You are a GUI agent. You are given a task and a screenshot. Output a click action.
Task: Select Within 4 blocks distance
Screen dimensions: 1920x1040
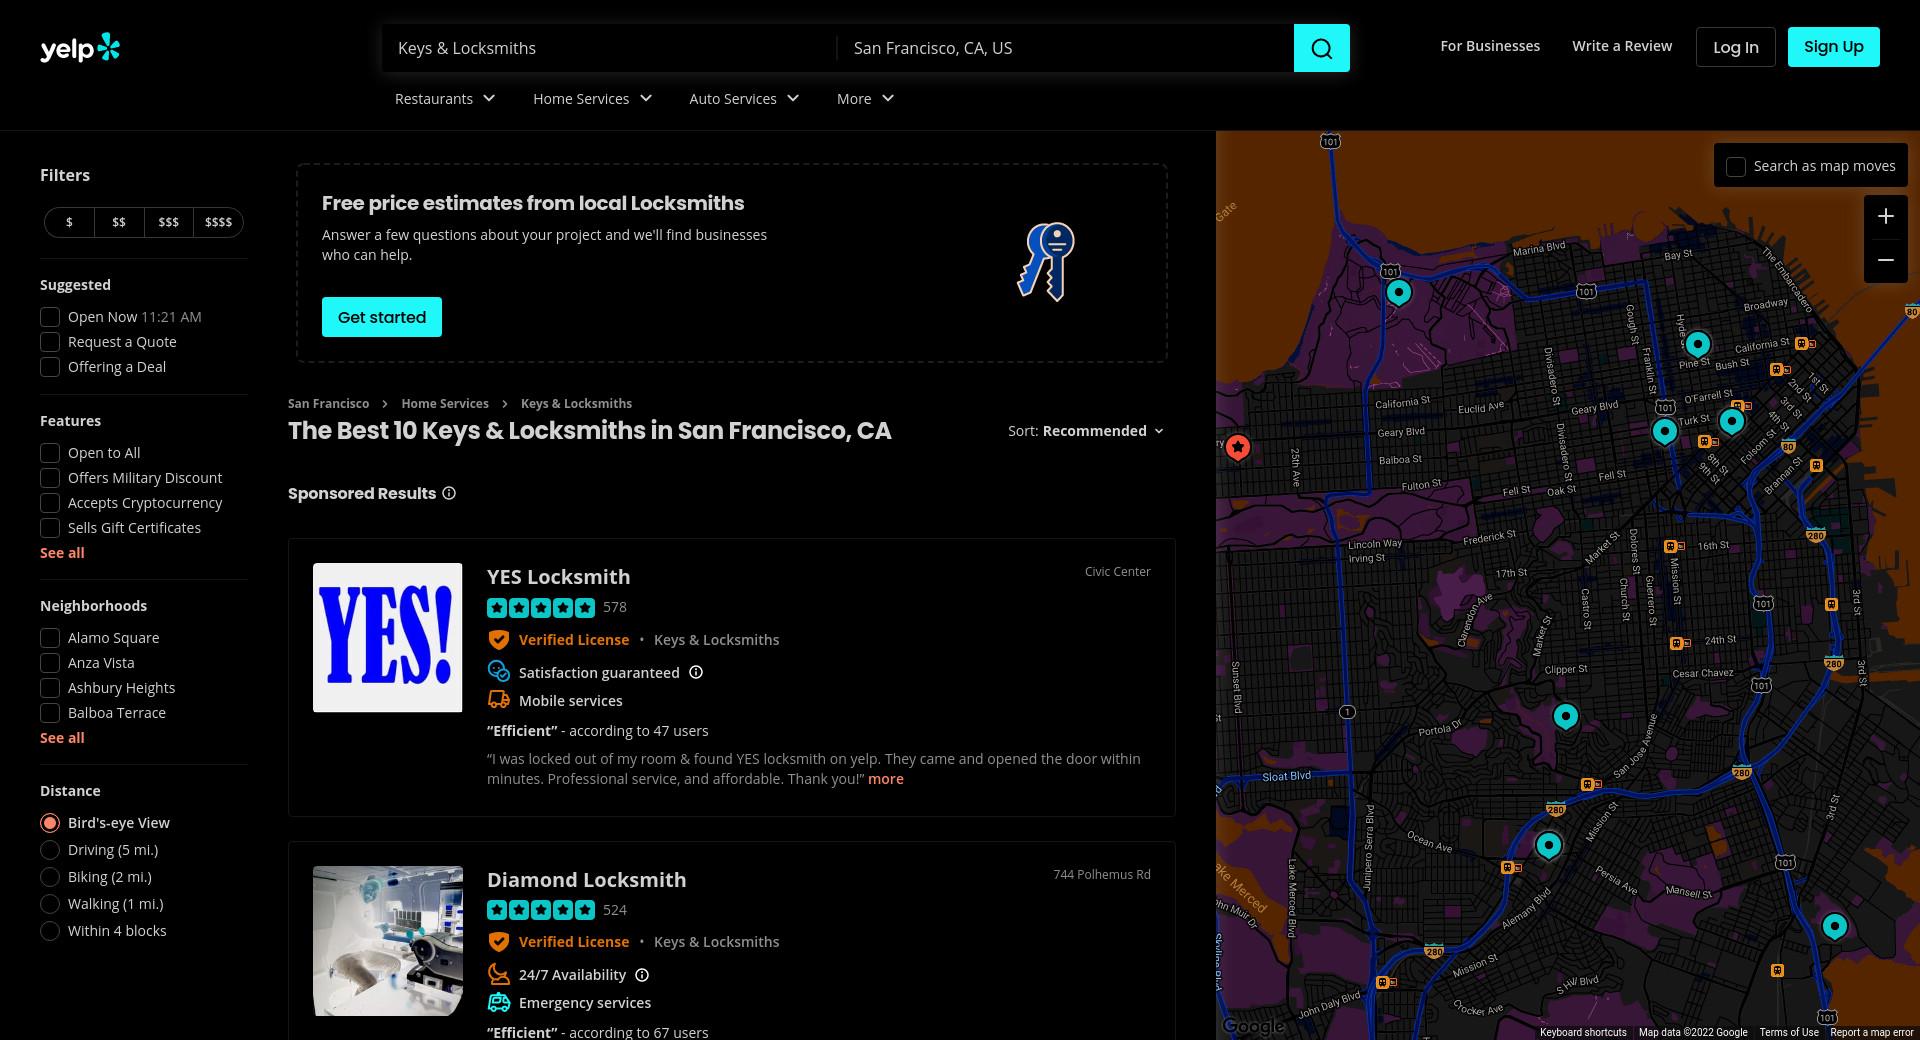coord(50,931)
